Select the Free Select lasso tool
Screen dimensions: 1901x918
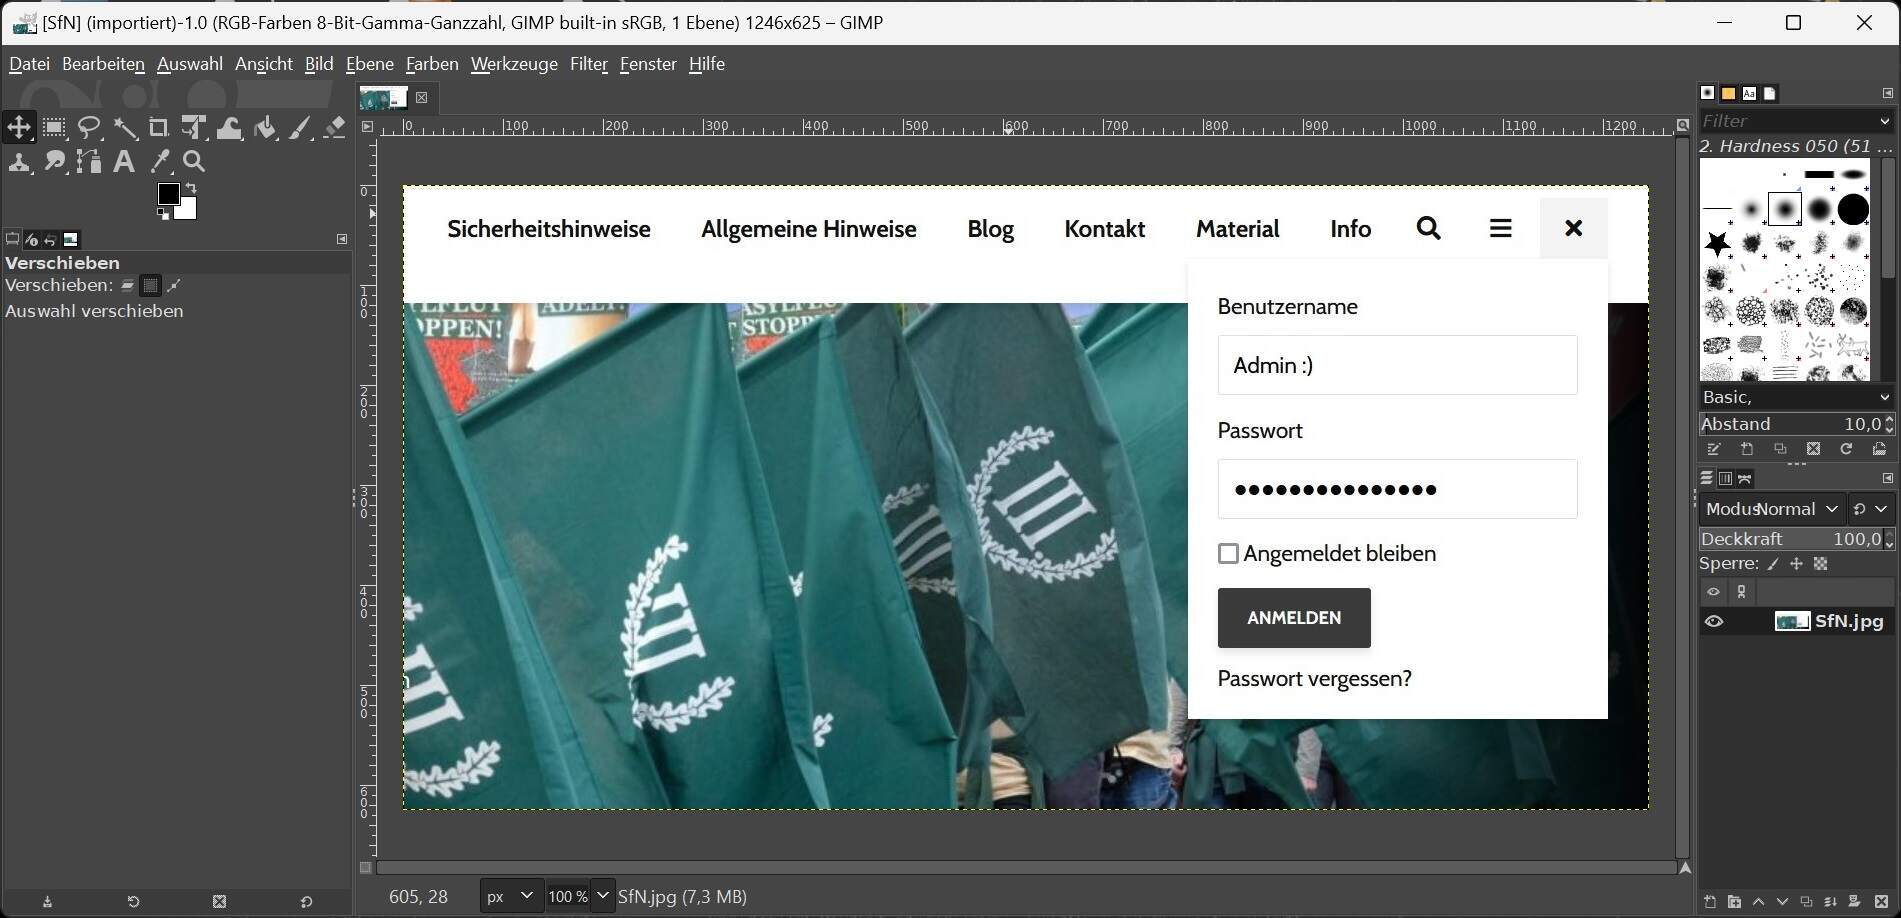coord(90,127)
